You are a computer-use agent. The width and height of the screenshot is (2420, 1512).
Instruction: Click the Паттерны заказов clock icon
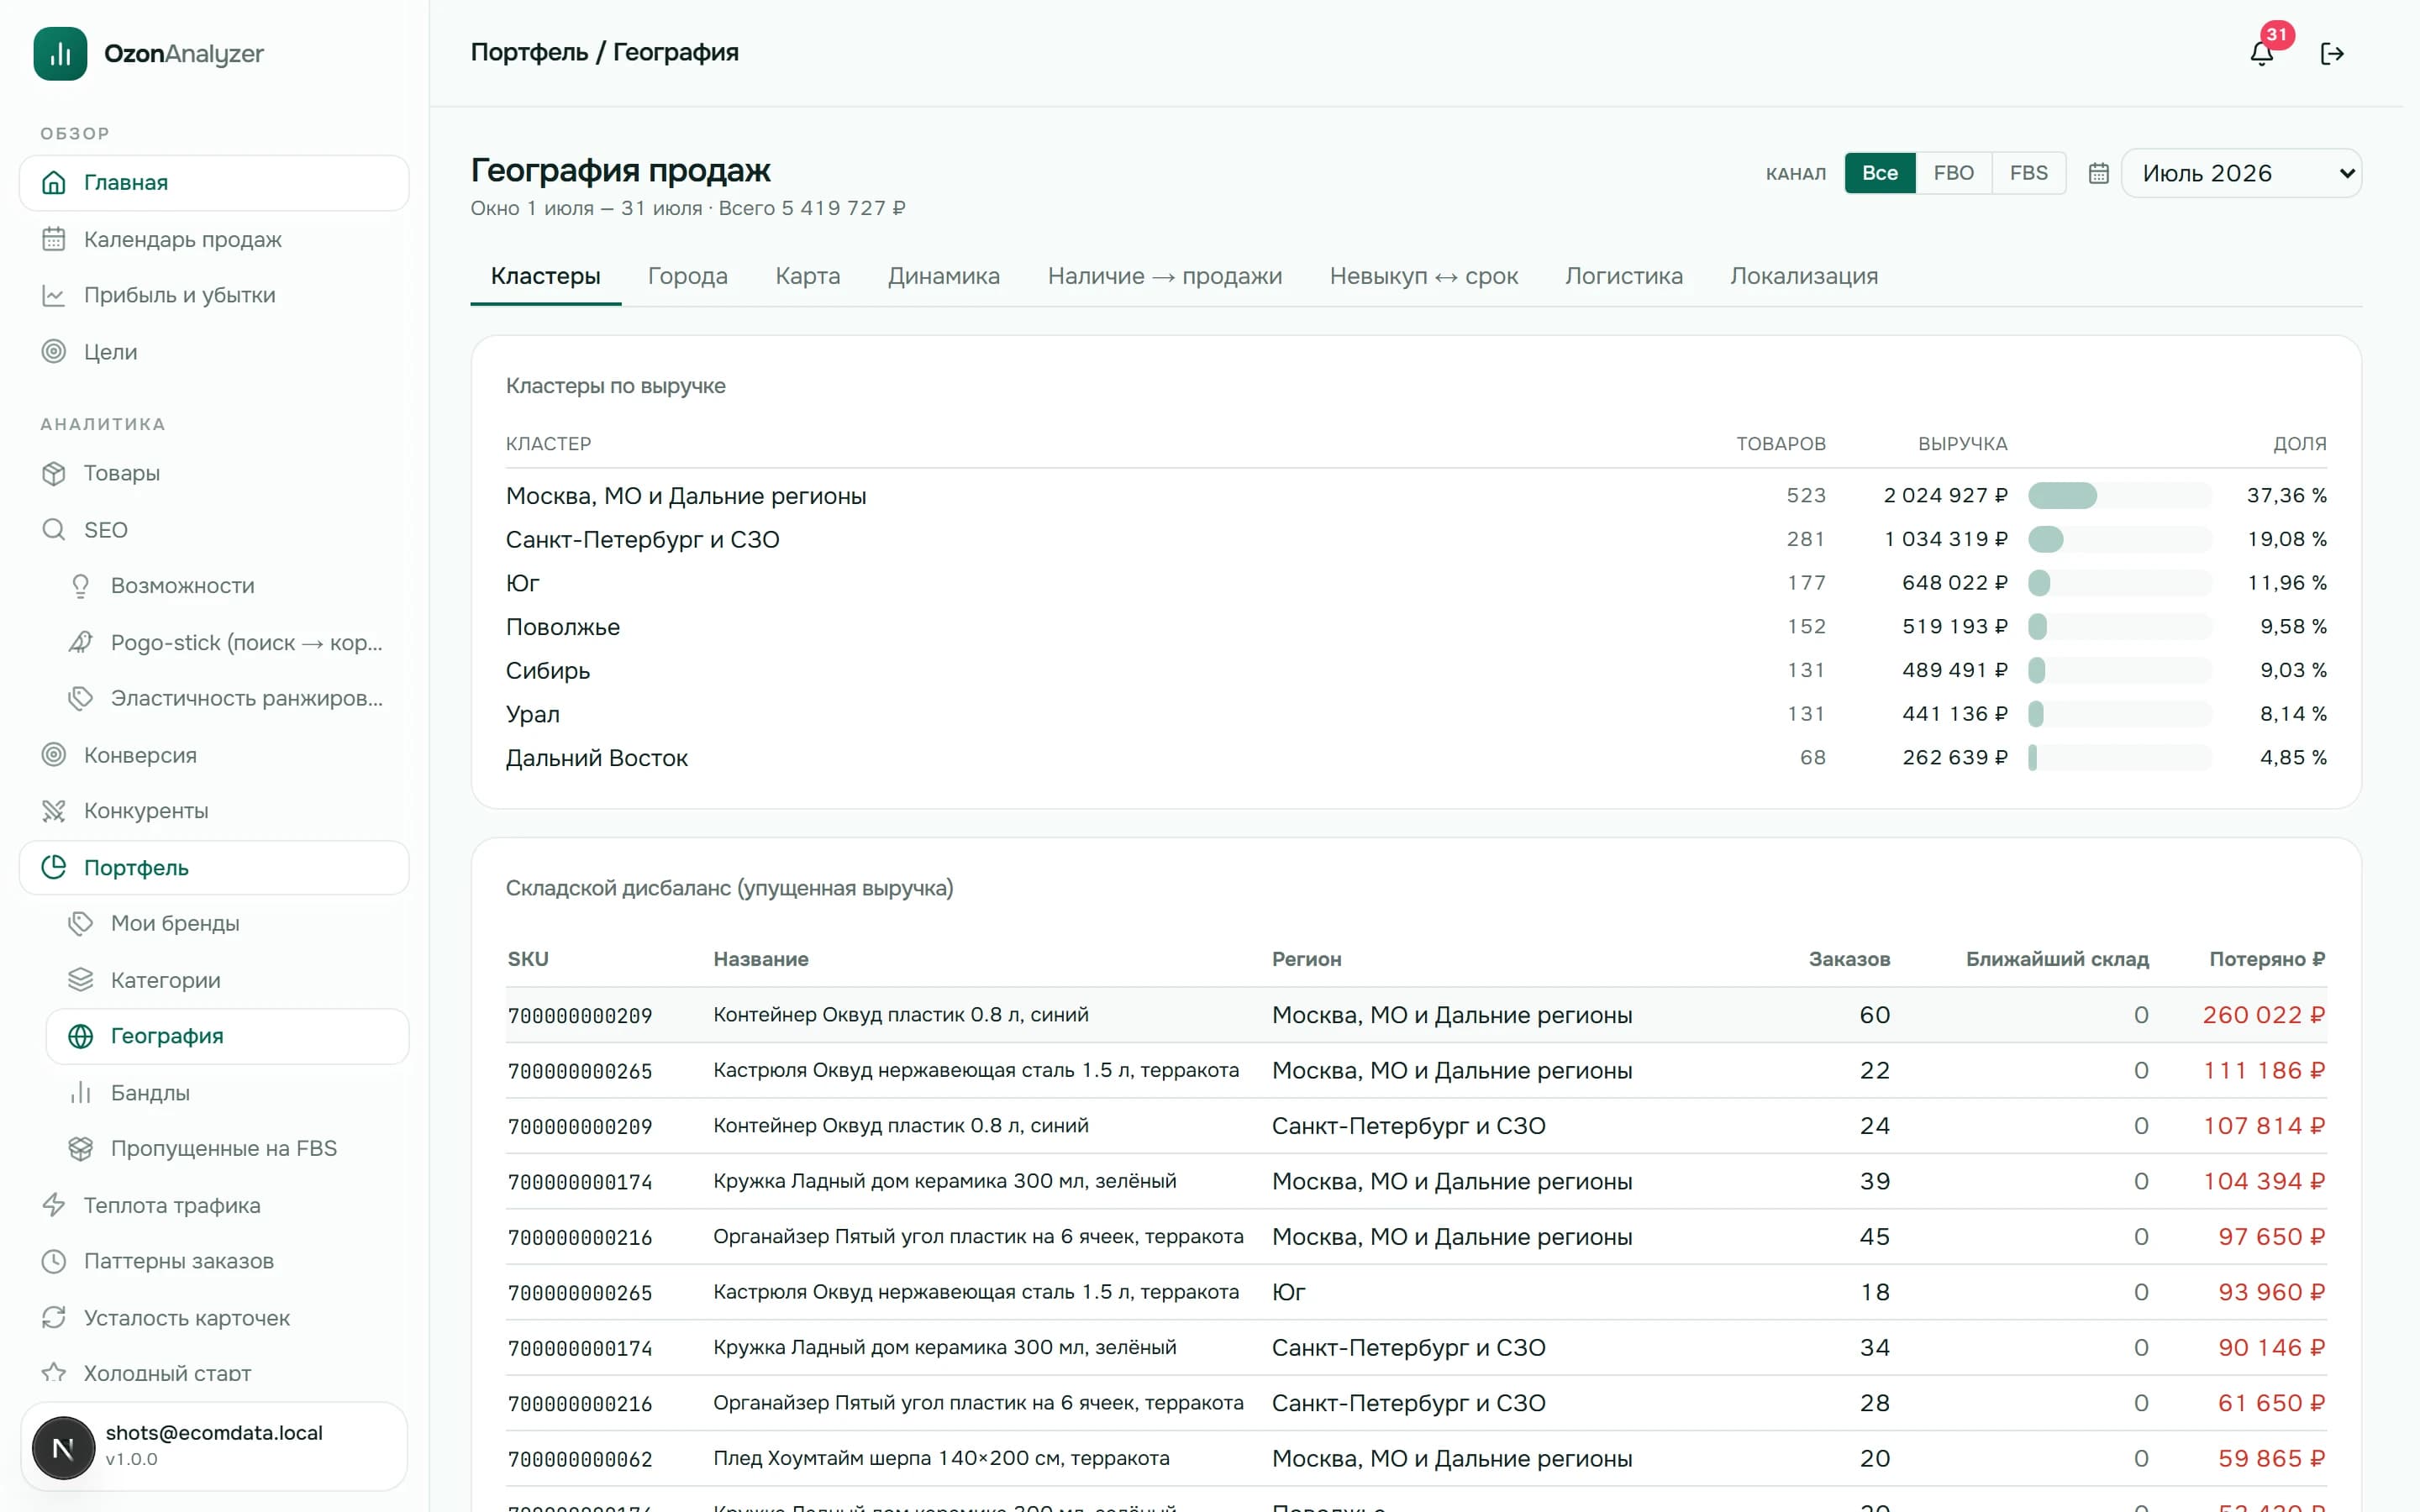pos(54,1261)
